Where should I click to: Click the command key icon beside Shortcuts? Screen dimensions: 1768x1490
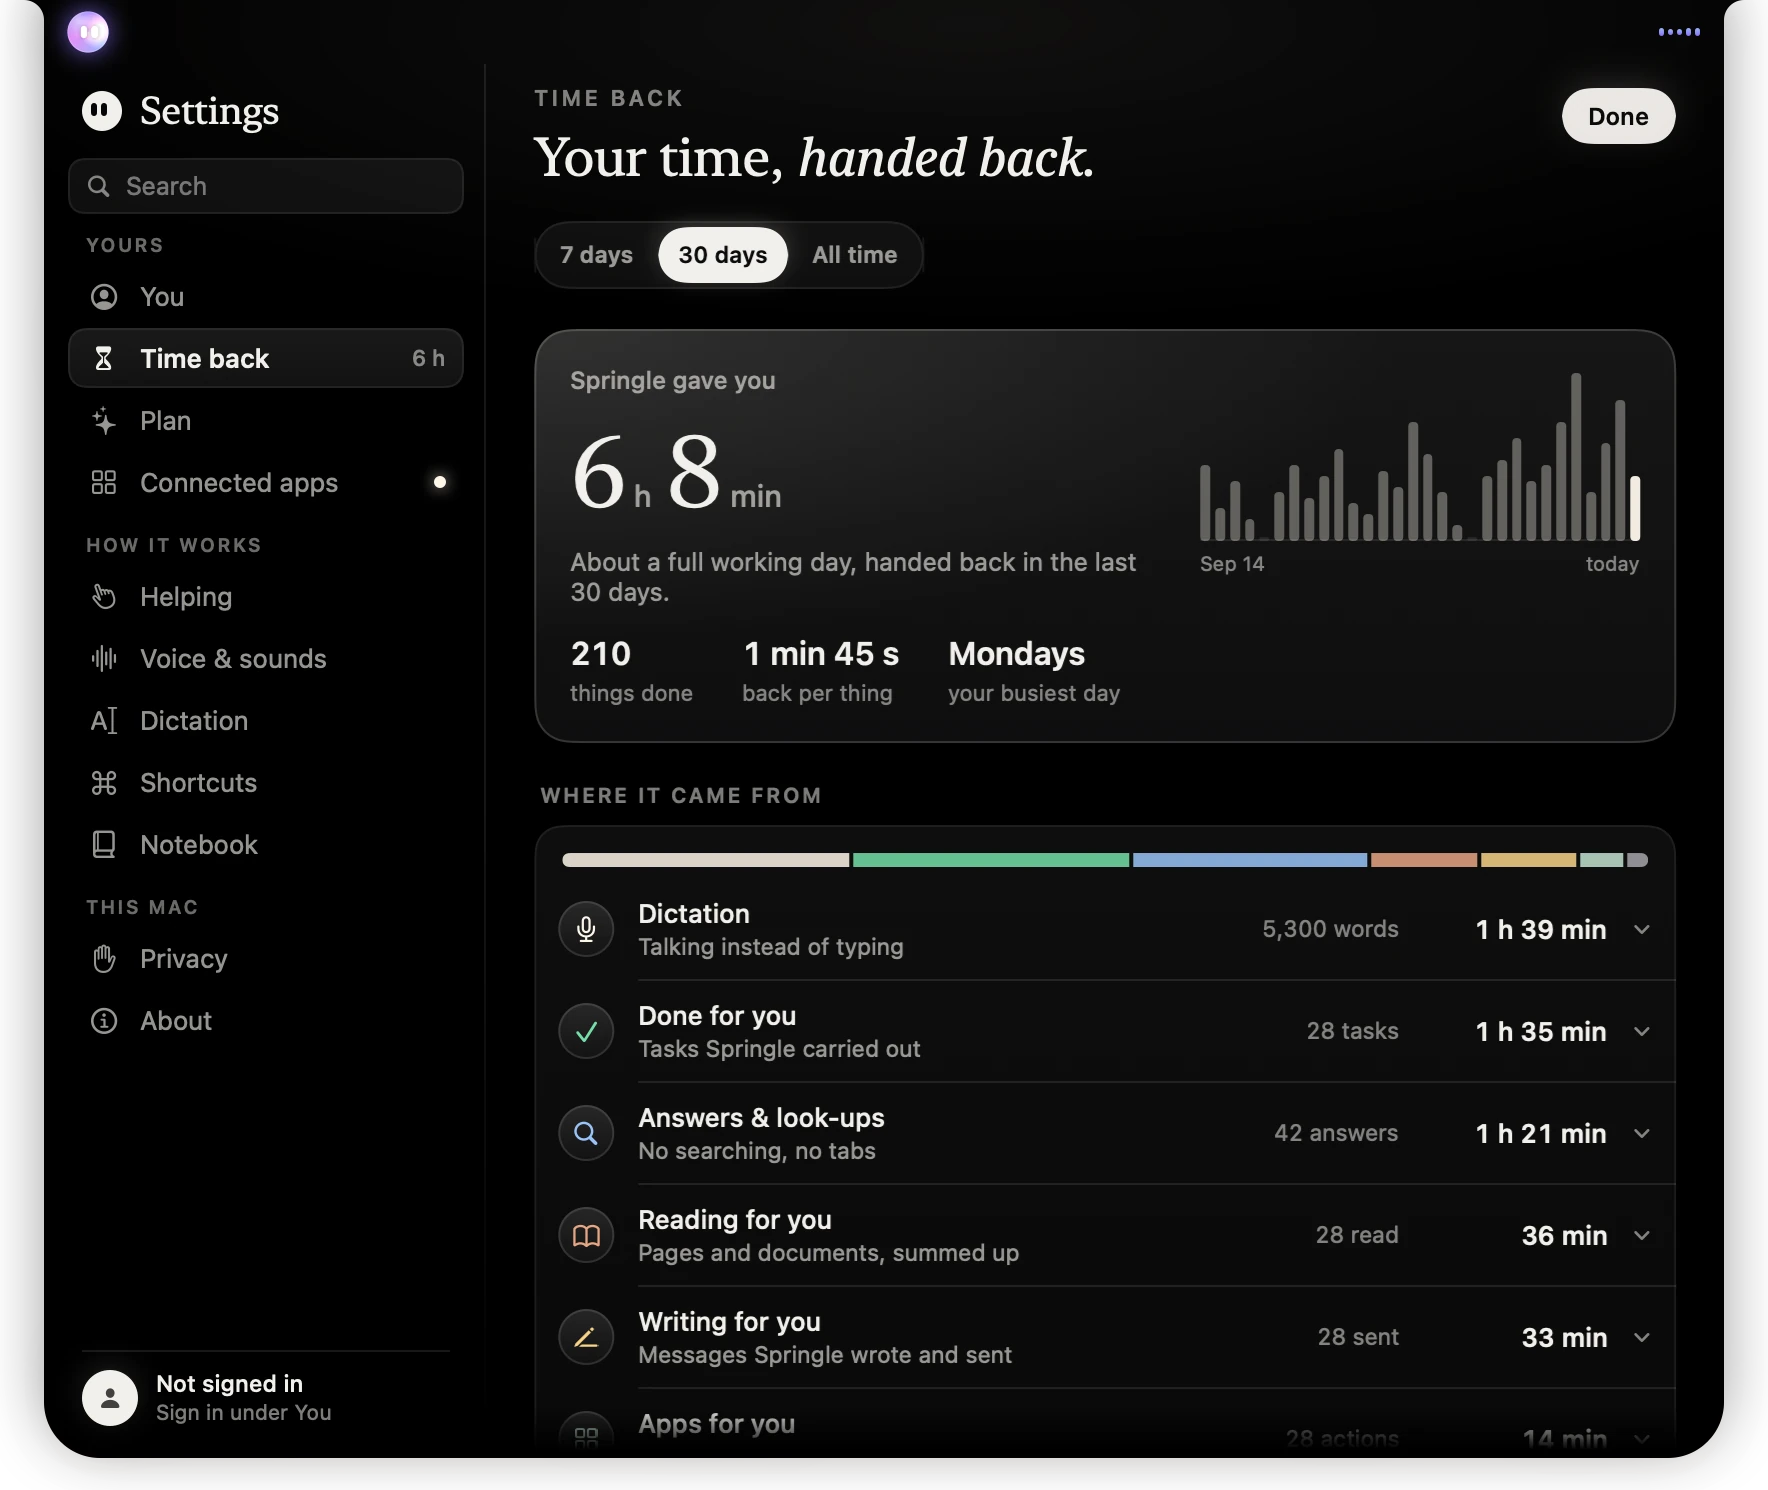click(104, 783)
